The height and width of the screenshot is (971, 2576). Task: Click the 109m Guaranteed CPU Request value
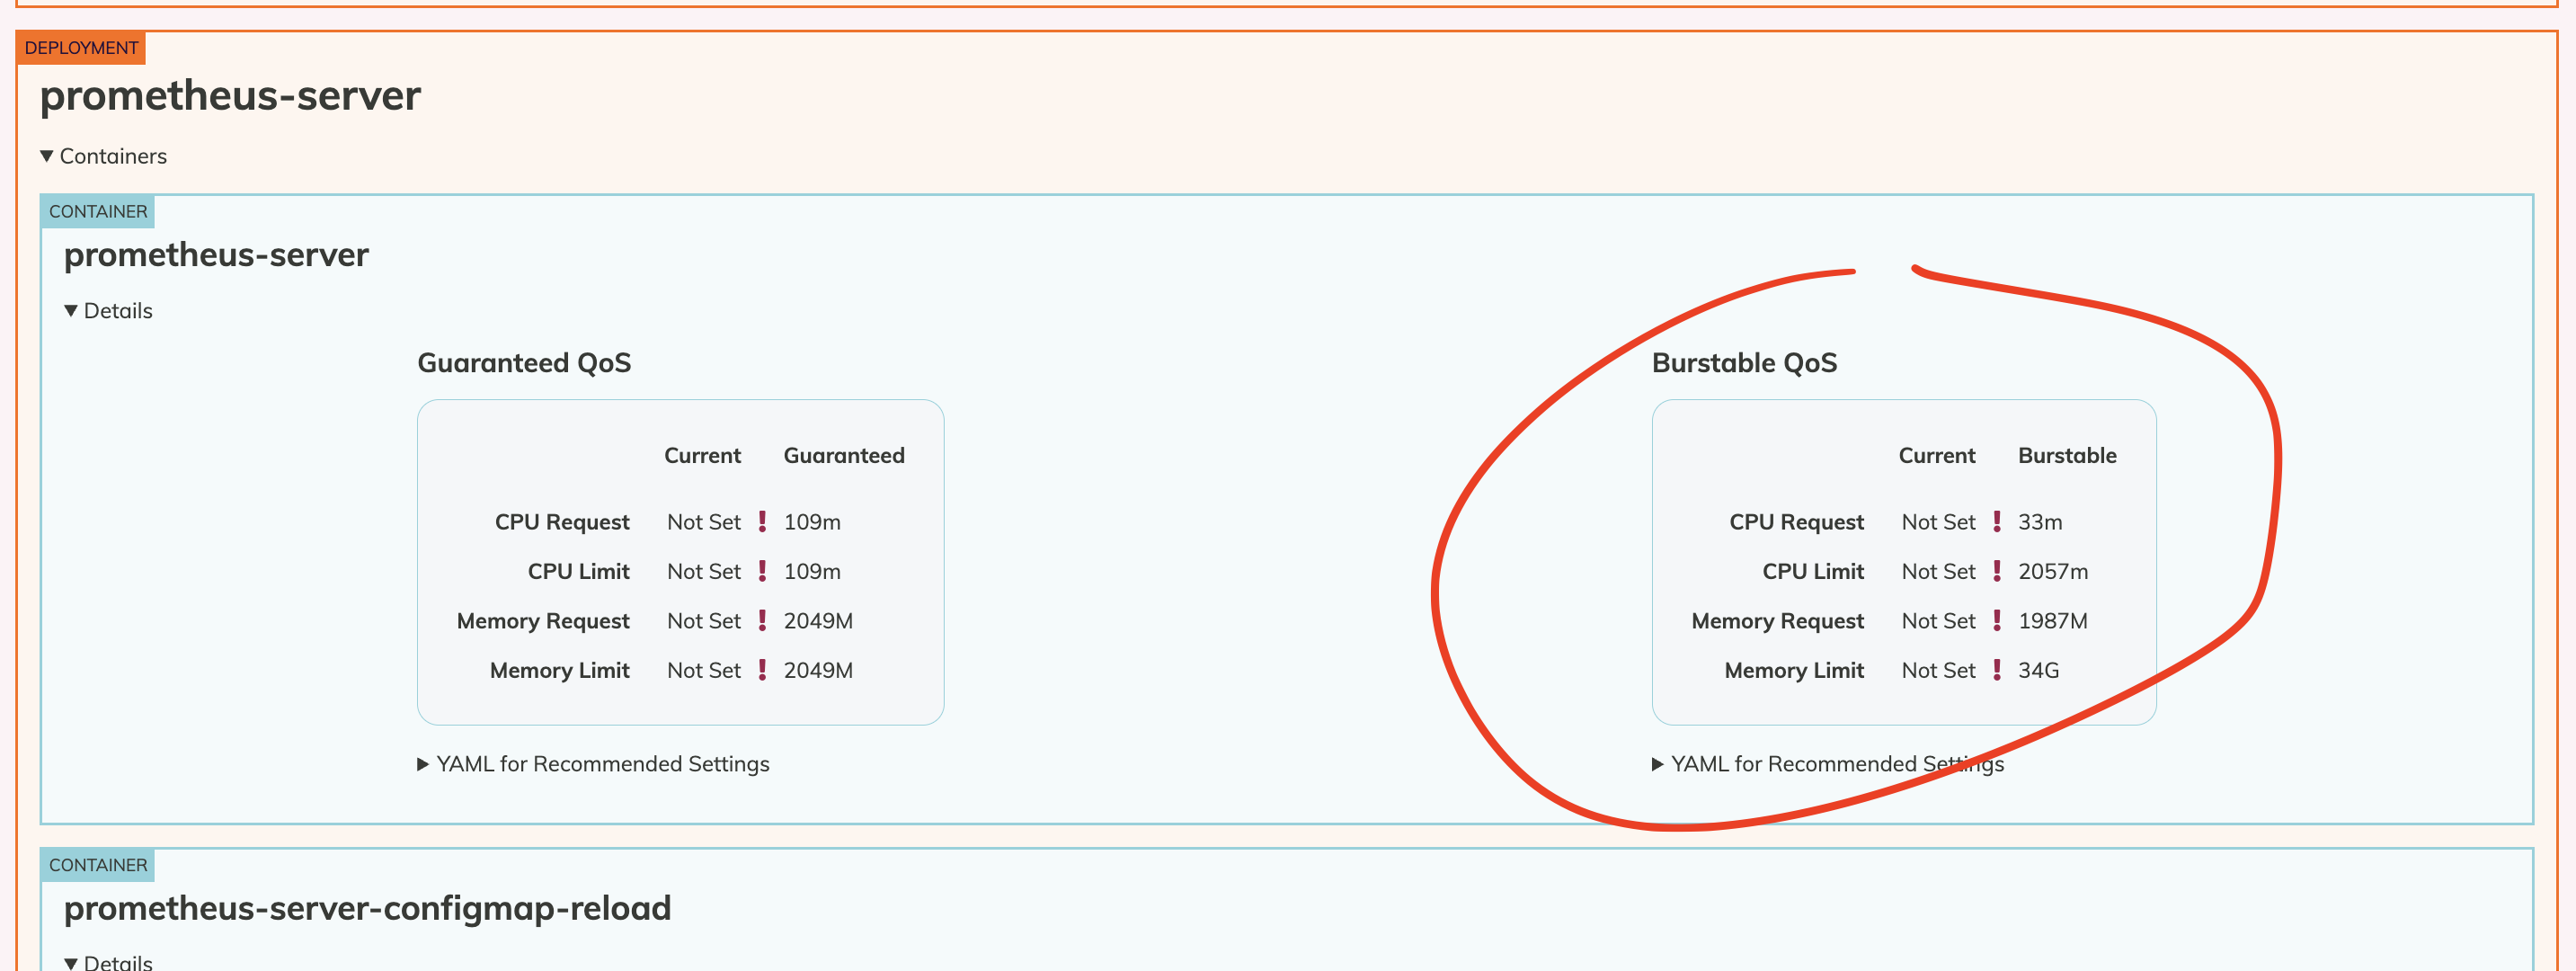click(812, 522)
